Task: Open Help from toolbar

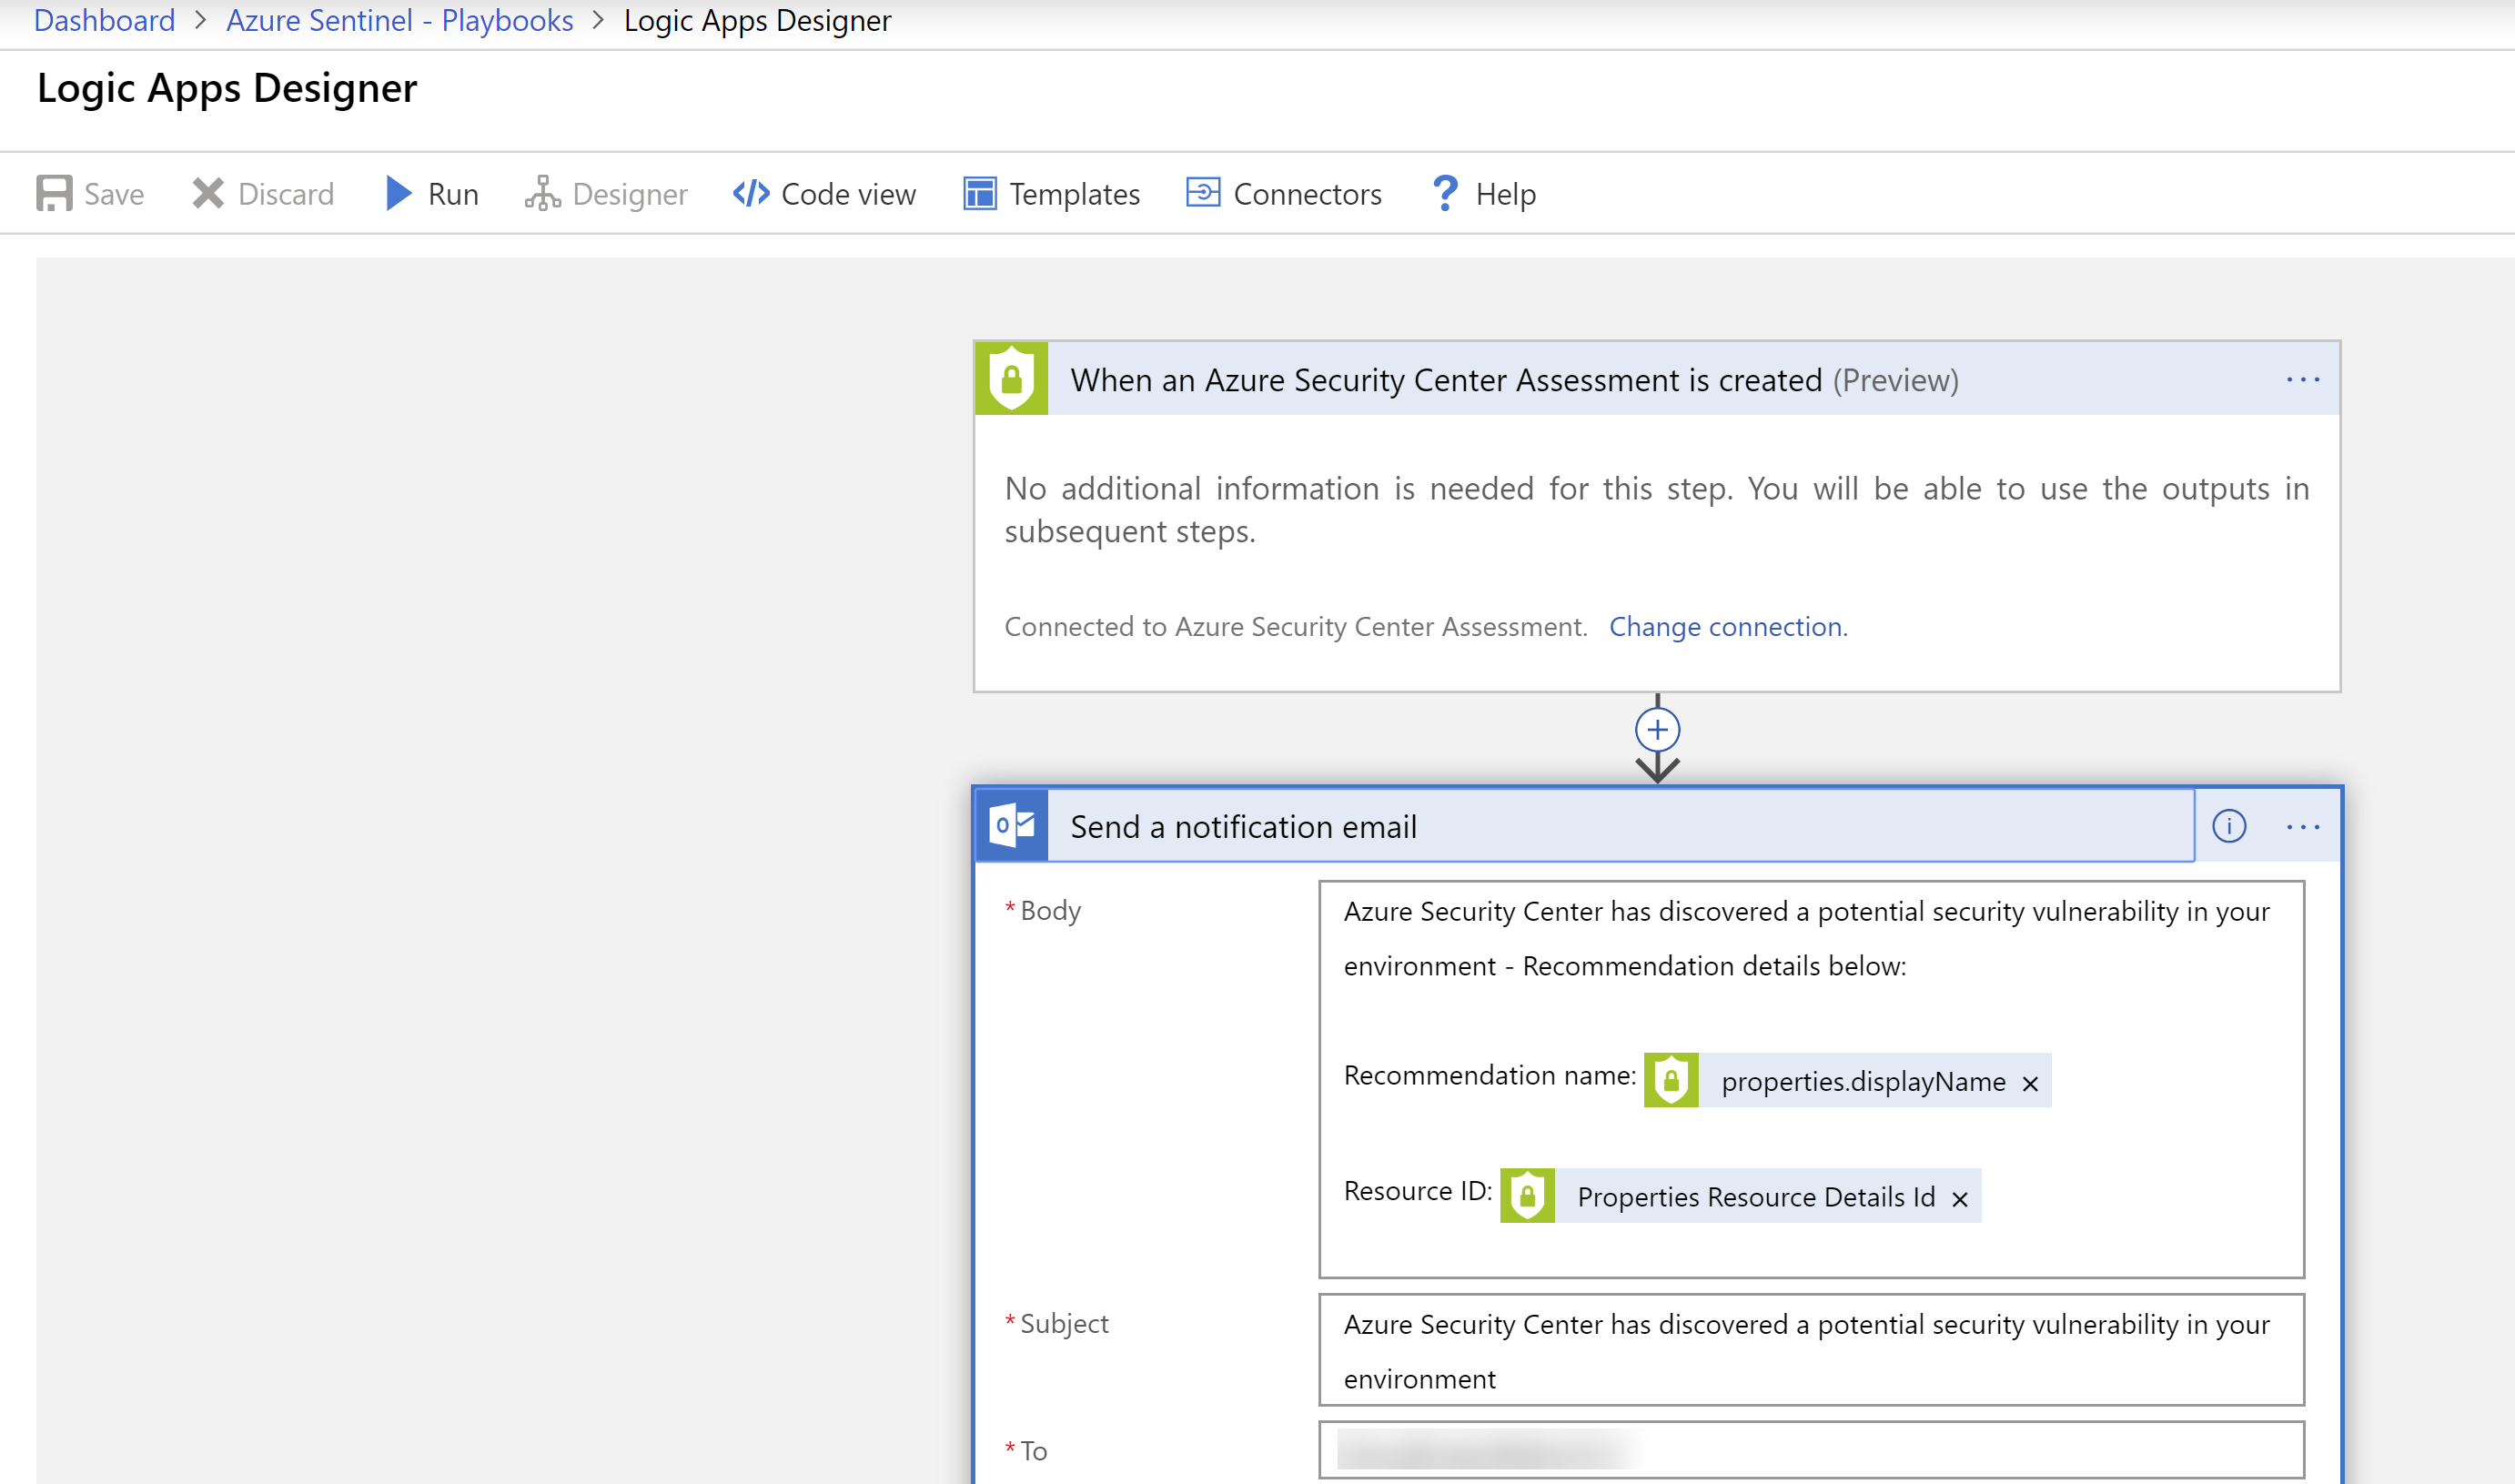Action: (1505, 194)
